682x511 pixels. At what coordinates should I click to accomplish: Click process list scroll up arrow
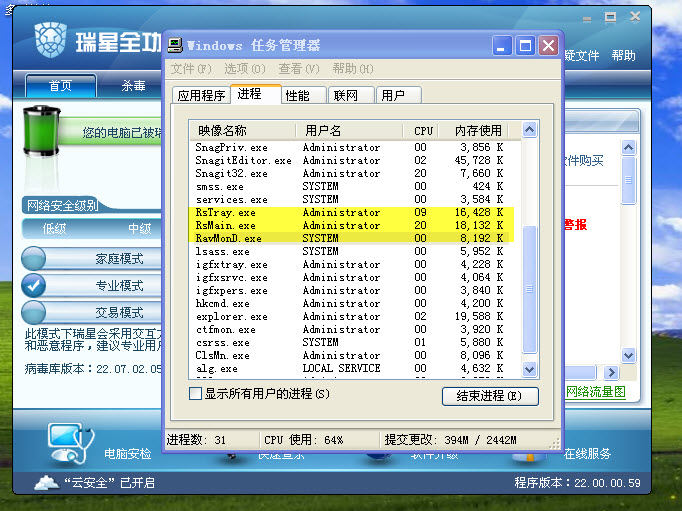click(x=529, y=130)
